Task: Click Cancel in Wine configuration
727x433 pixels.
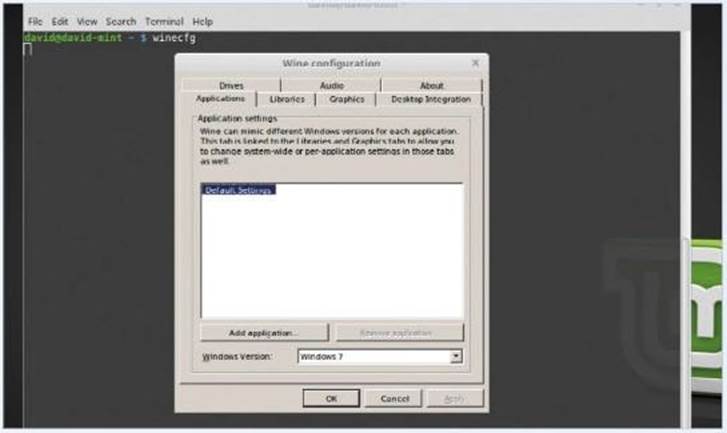Action: click(x=394, y=398)
